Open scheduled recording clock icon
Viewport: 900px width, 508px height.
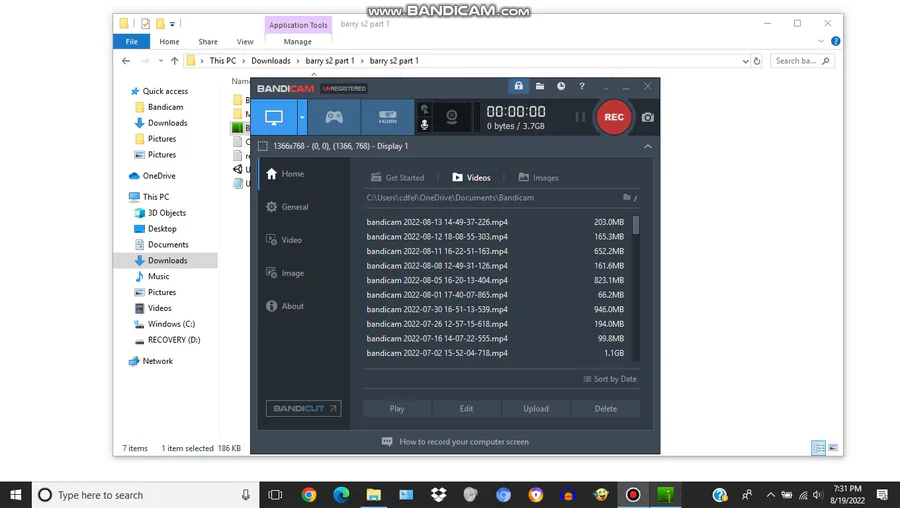click(561, 86)
